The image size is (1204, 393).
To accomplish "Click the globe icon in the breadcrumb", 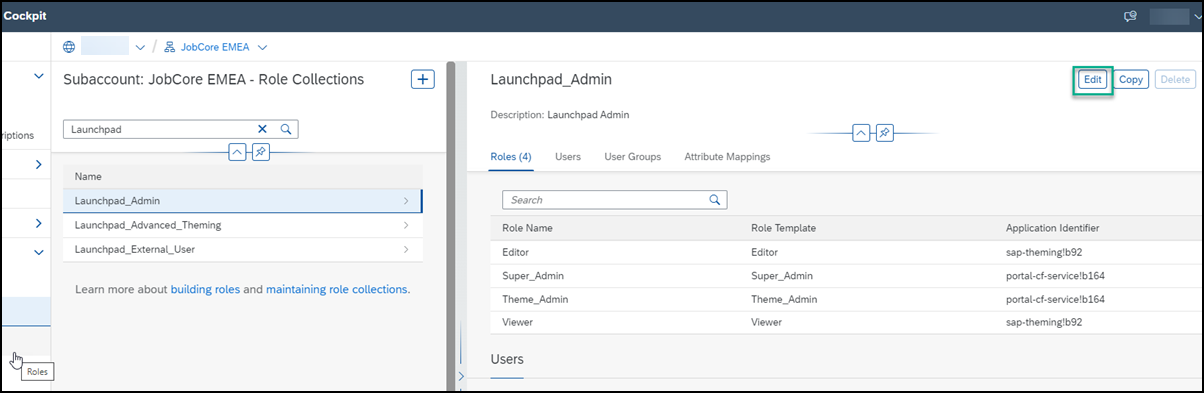I will point(69,47).
